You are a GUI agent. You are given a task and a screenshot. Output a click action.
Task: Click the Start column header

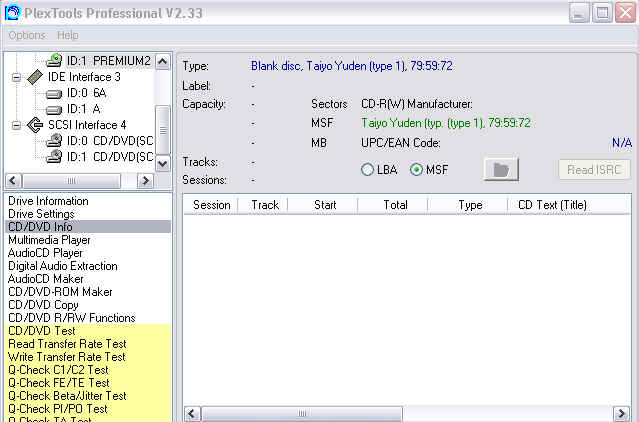point(323,205)
